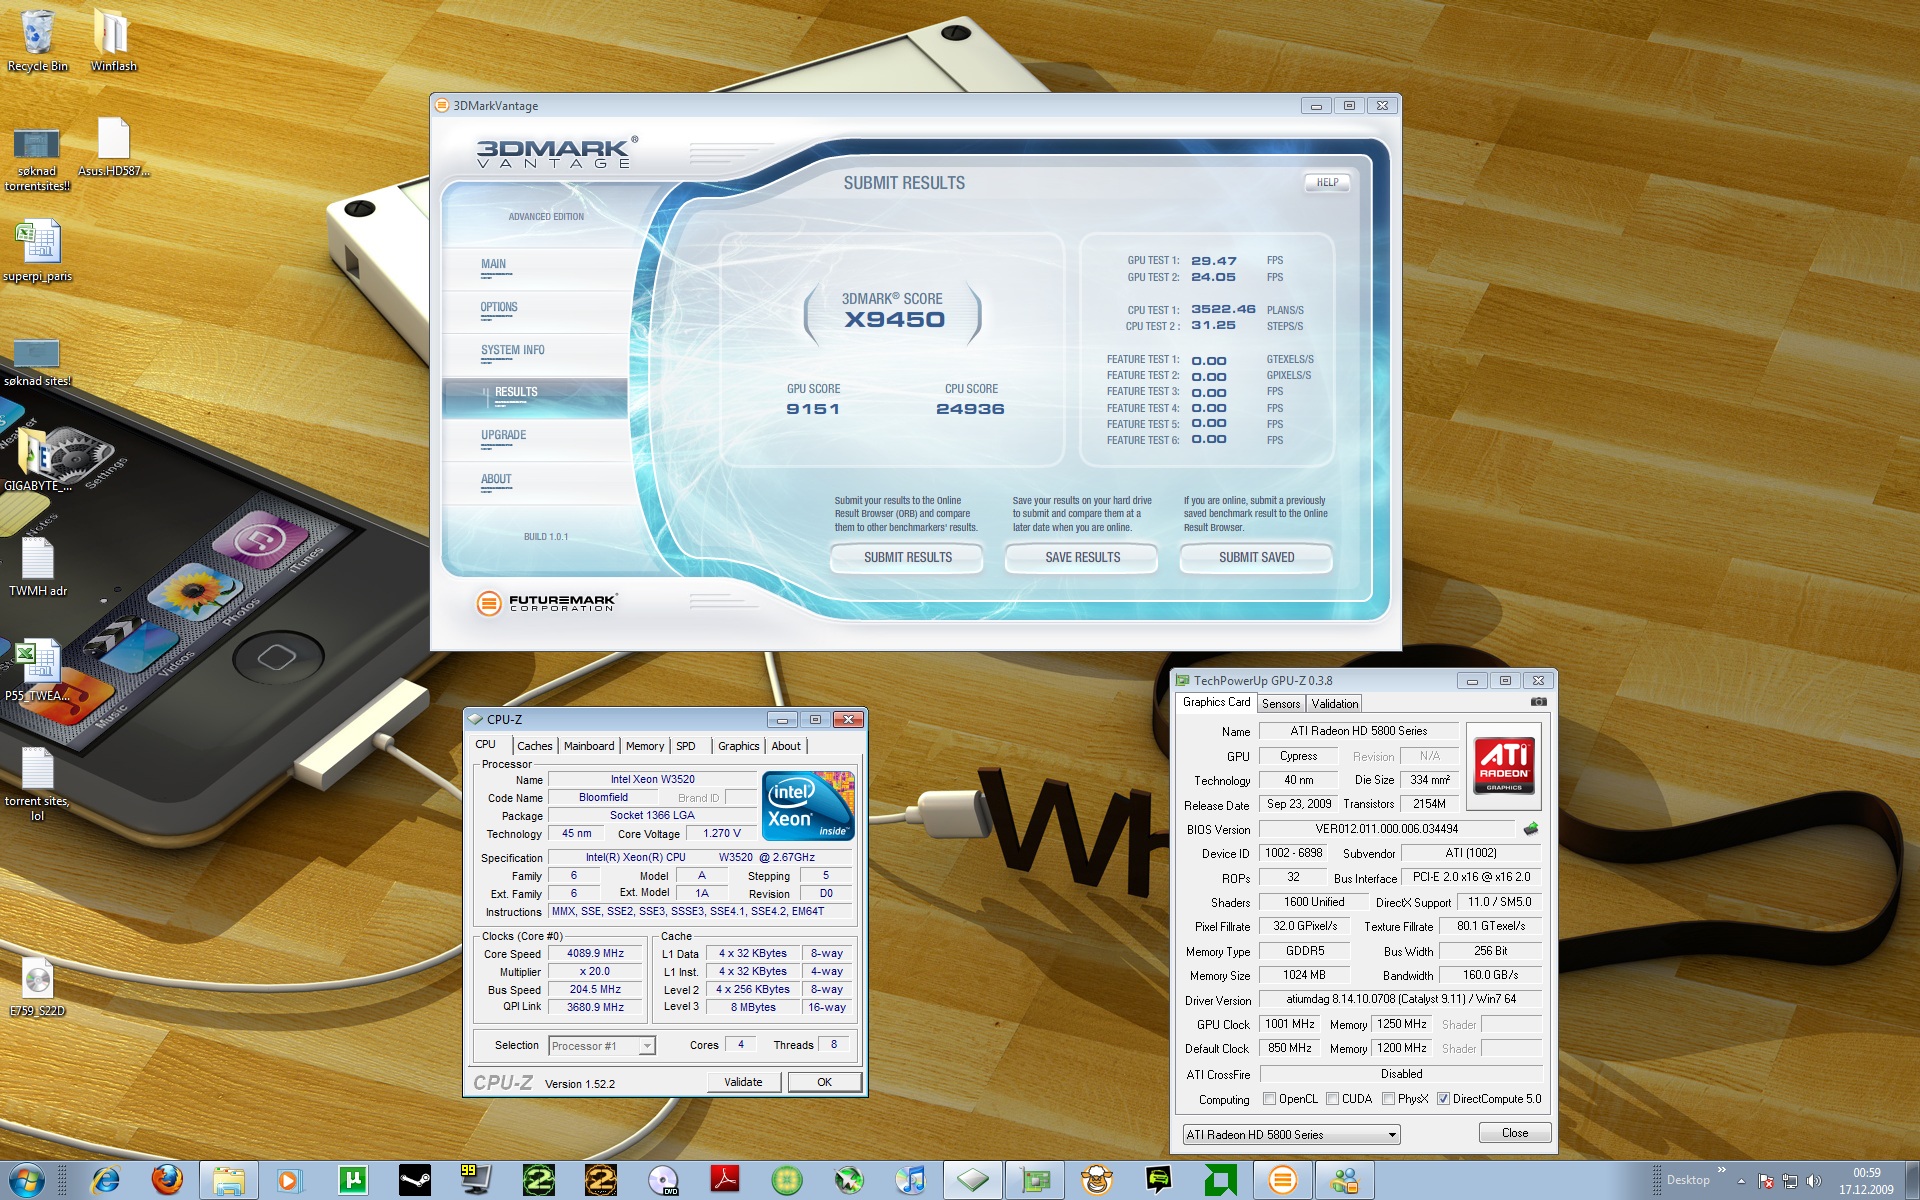Switch to the Memory tab in CPU-Z
This screenshot has height=1200, width=1920.
click(645, 746)
